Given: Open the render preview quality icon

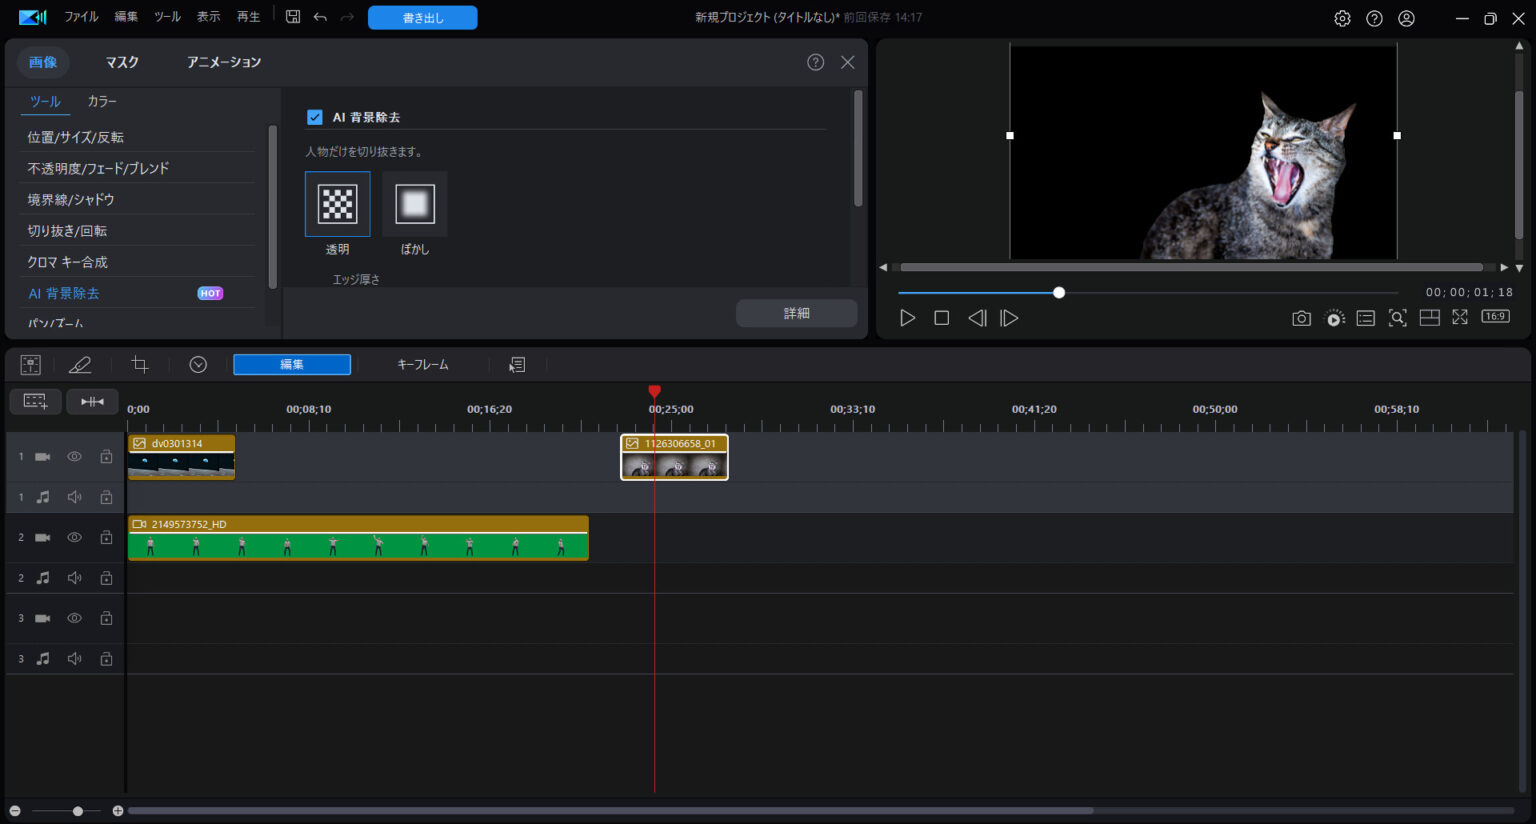Looking at the screenshot, I should pyautogui.click(x=1334, y=318).
